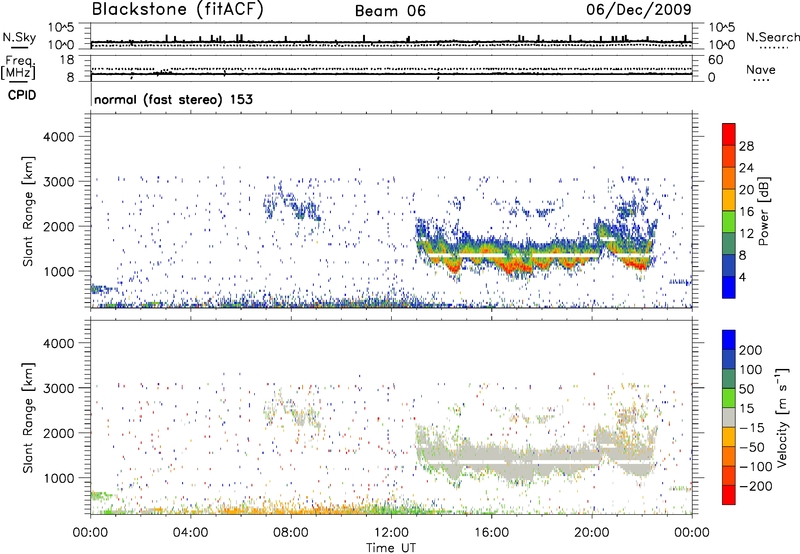Click the date '06/Dec/2009'

coord(639,9)
